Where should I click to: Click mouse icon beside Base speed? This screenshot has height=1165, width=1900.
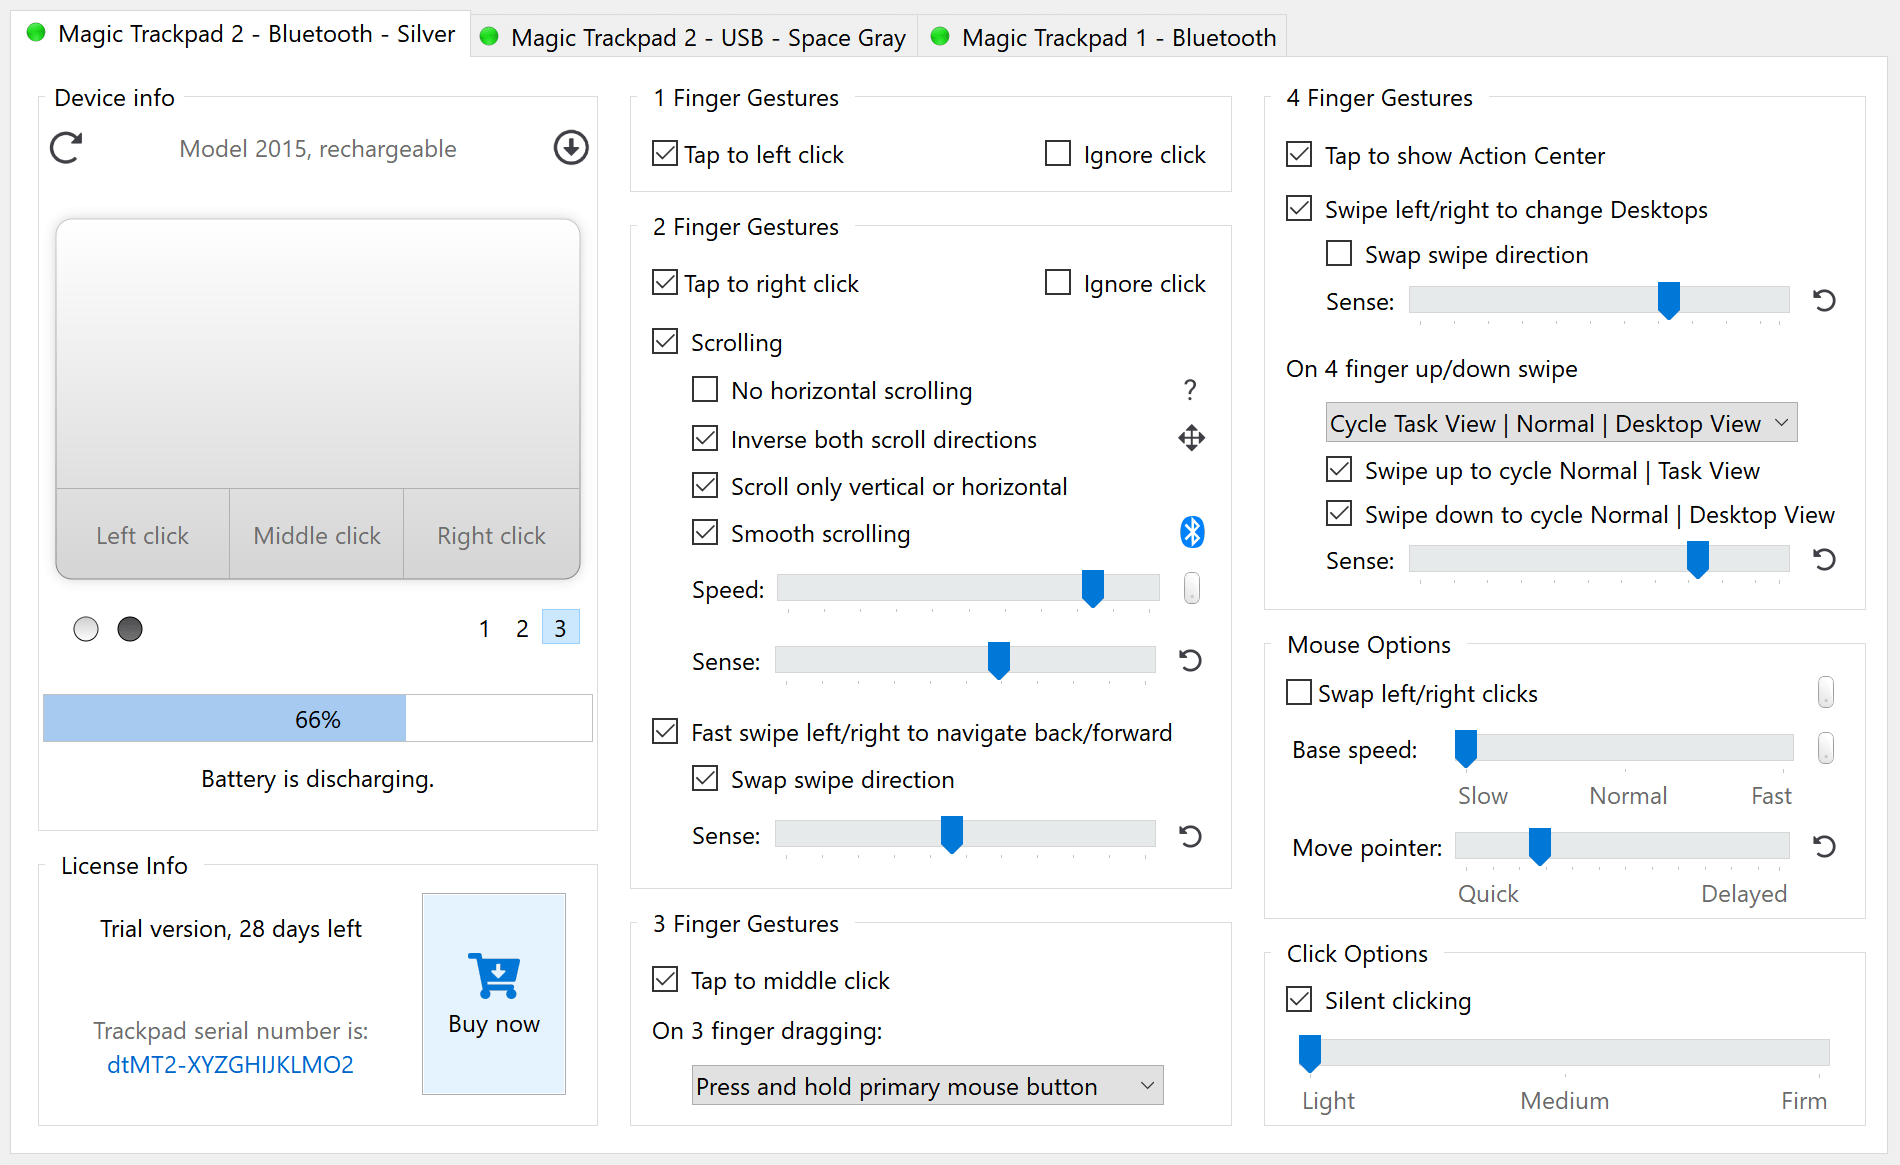coord(1826,748)
